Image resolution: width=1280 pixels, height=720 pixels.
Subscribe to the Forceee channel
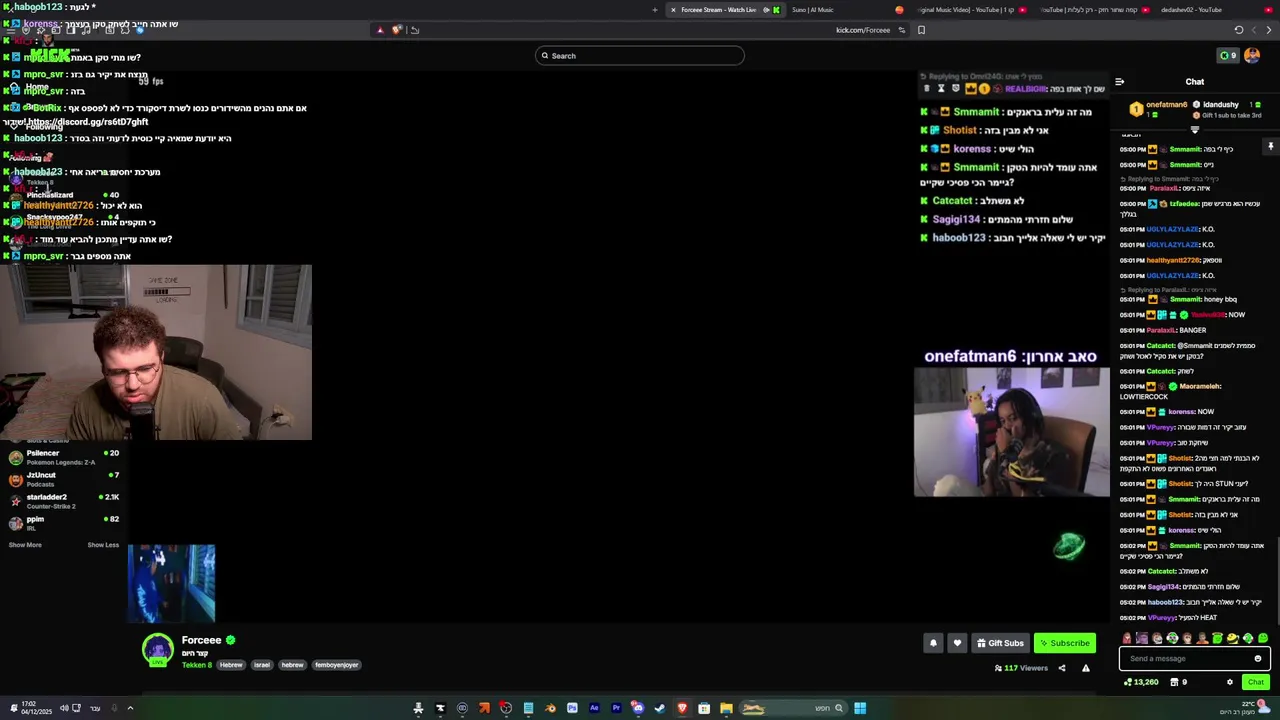coord(1064,643)
